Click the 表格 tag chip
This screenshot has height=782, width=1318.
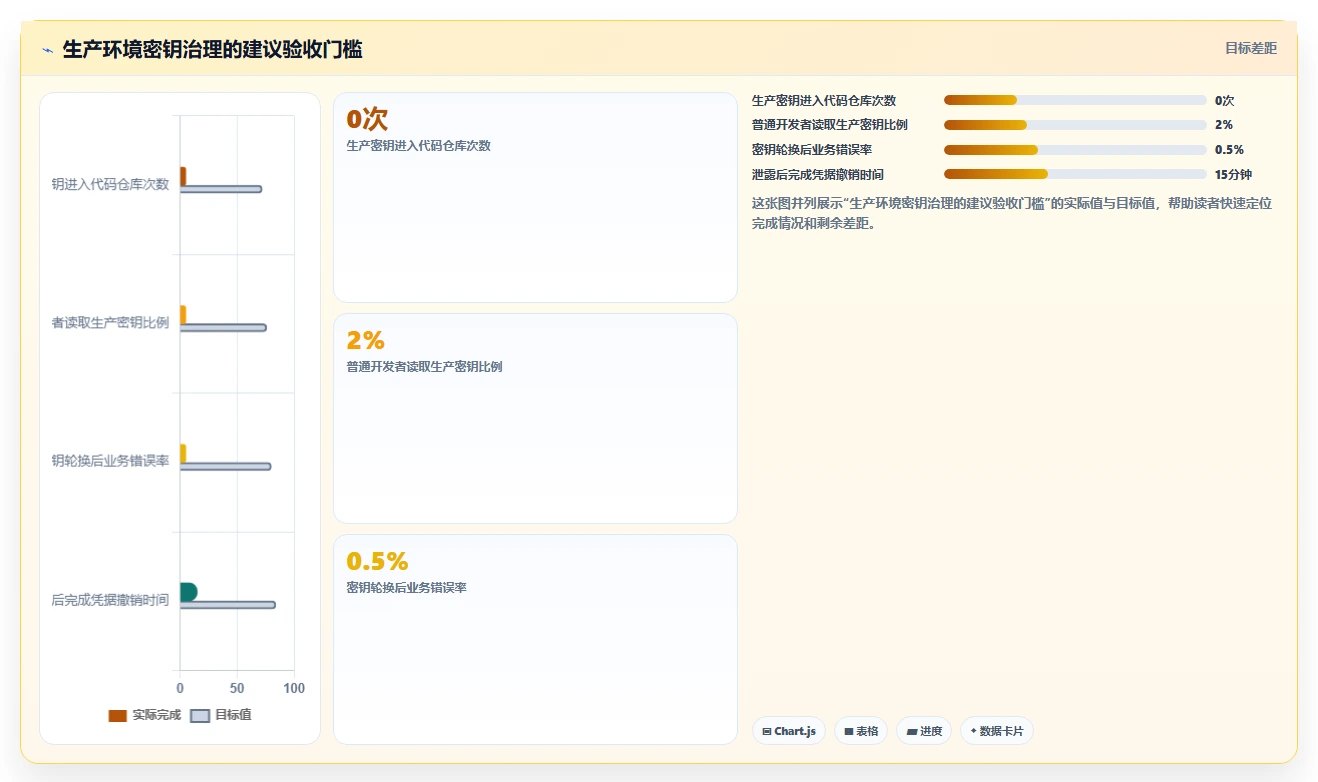(861, 731)
